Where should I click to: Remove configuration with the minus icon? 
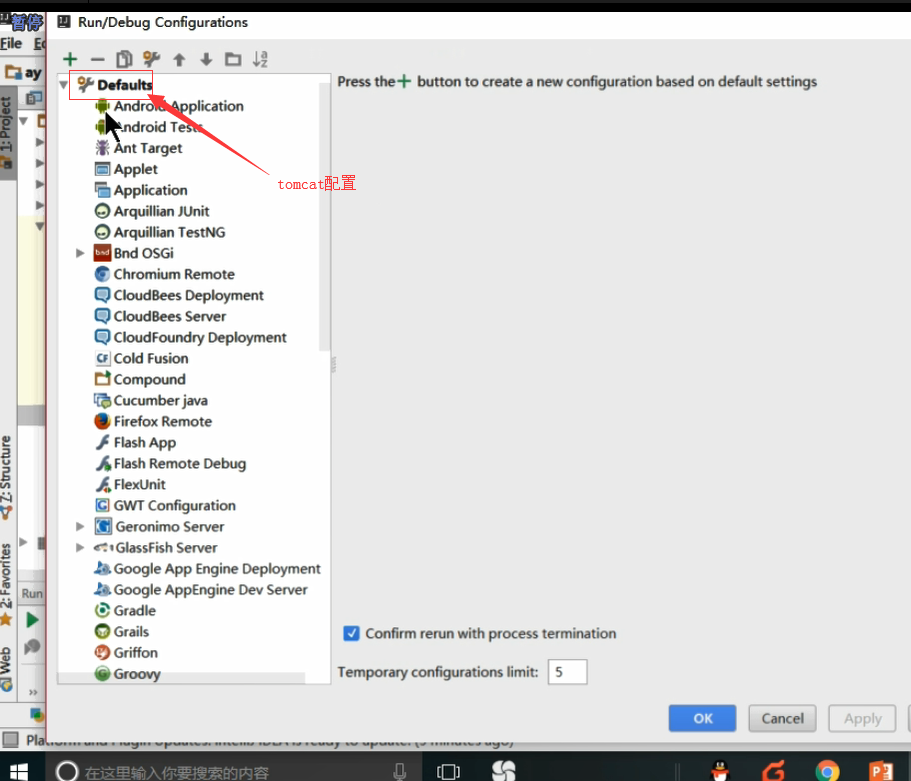[97, 59]
